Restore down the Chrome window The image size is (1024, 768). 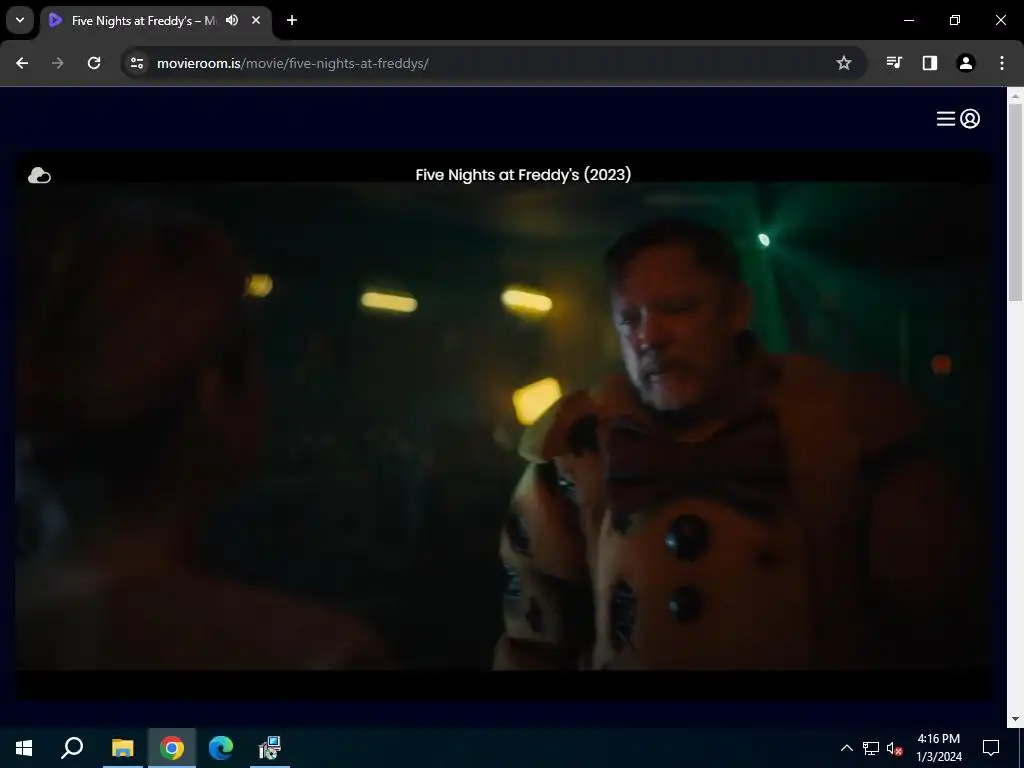pyautogui.click(x=955, y=20)
